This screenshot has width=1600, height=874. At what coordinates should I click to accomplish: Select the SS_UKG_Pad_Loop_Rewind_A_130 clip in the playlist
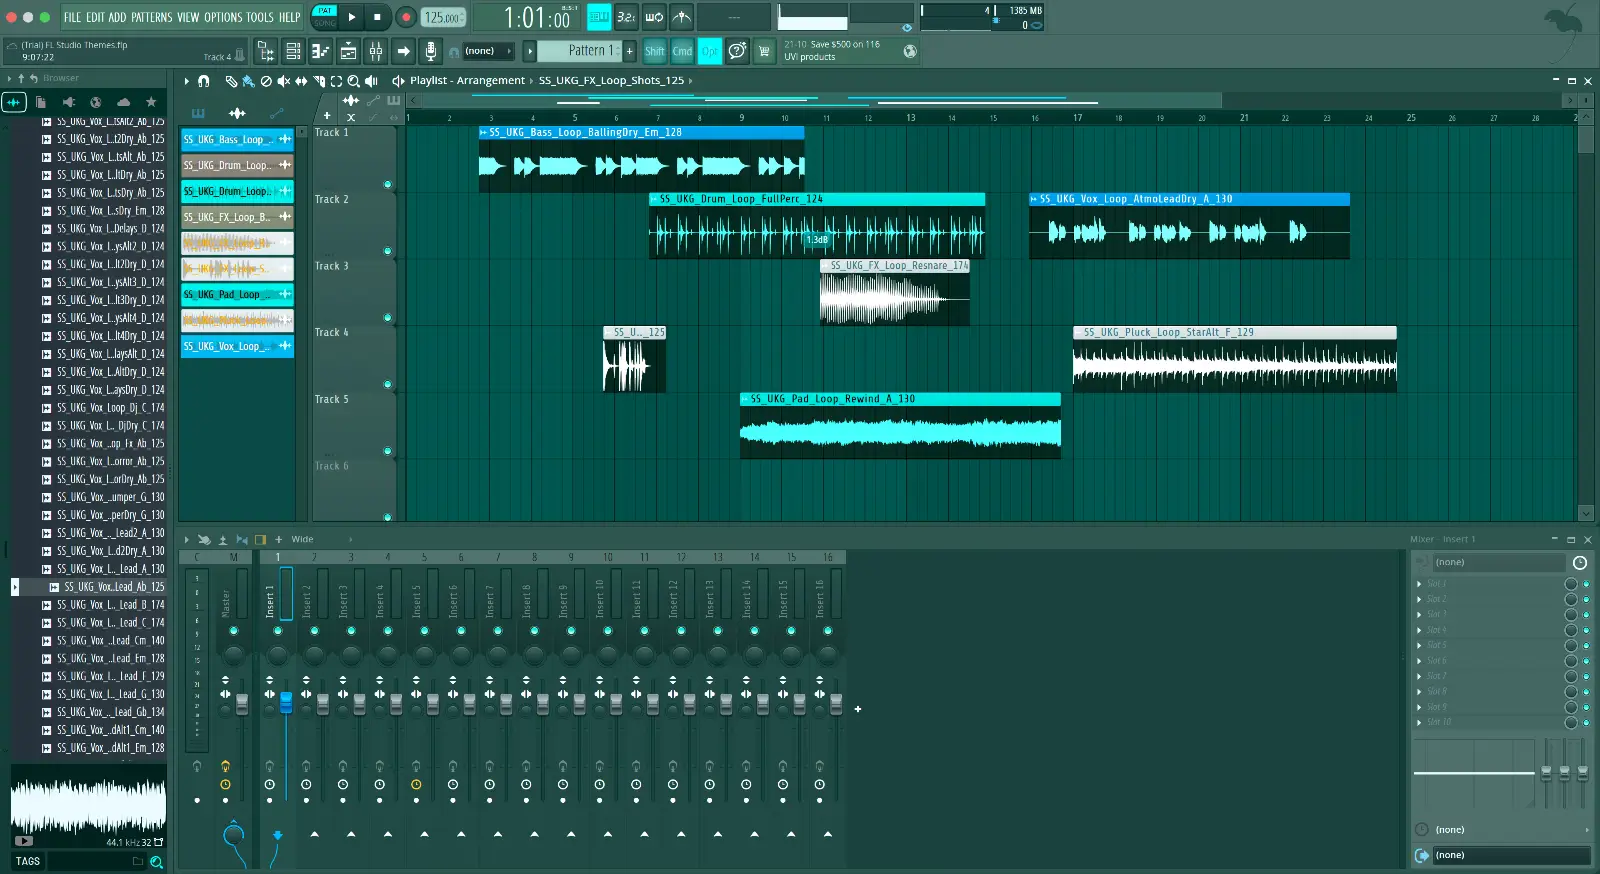pyautogui.click(x=900, y=426)
